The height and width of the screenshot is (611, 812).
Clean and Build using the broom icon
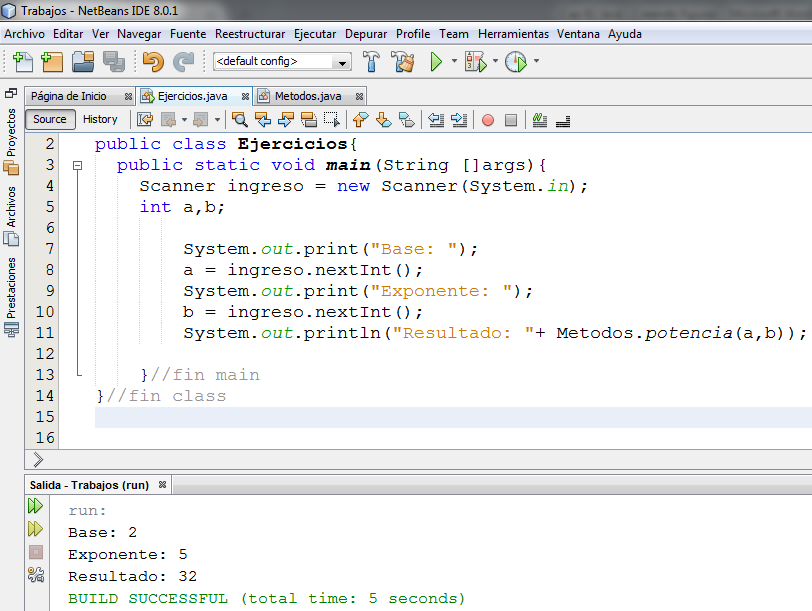tap(401, 61)
